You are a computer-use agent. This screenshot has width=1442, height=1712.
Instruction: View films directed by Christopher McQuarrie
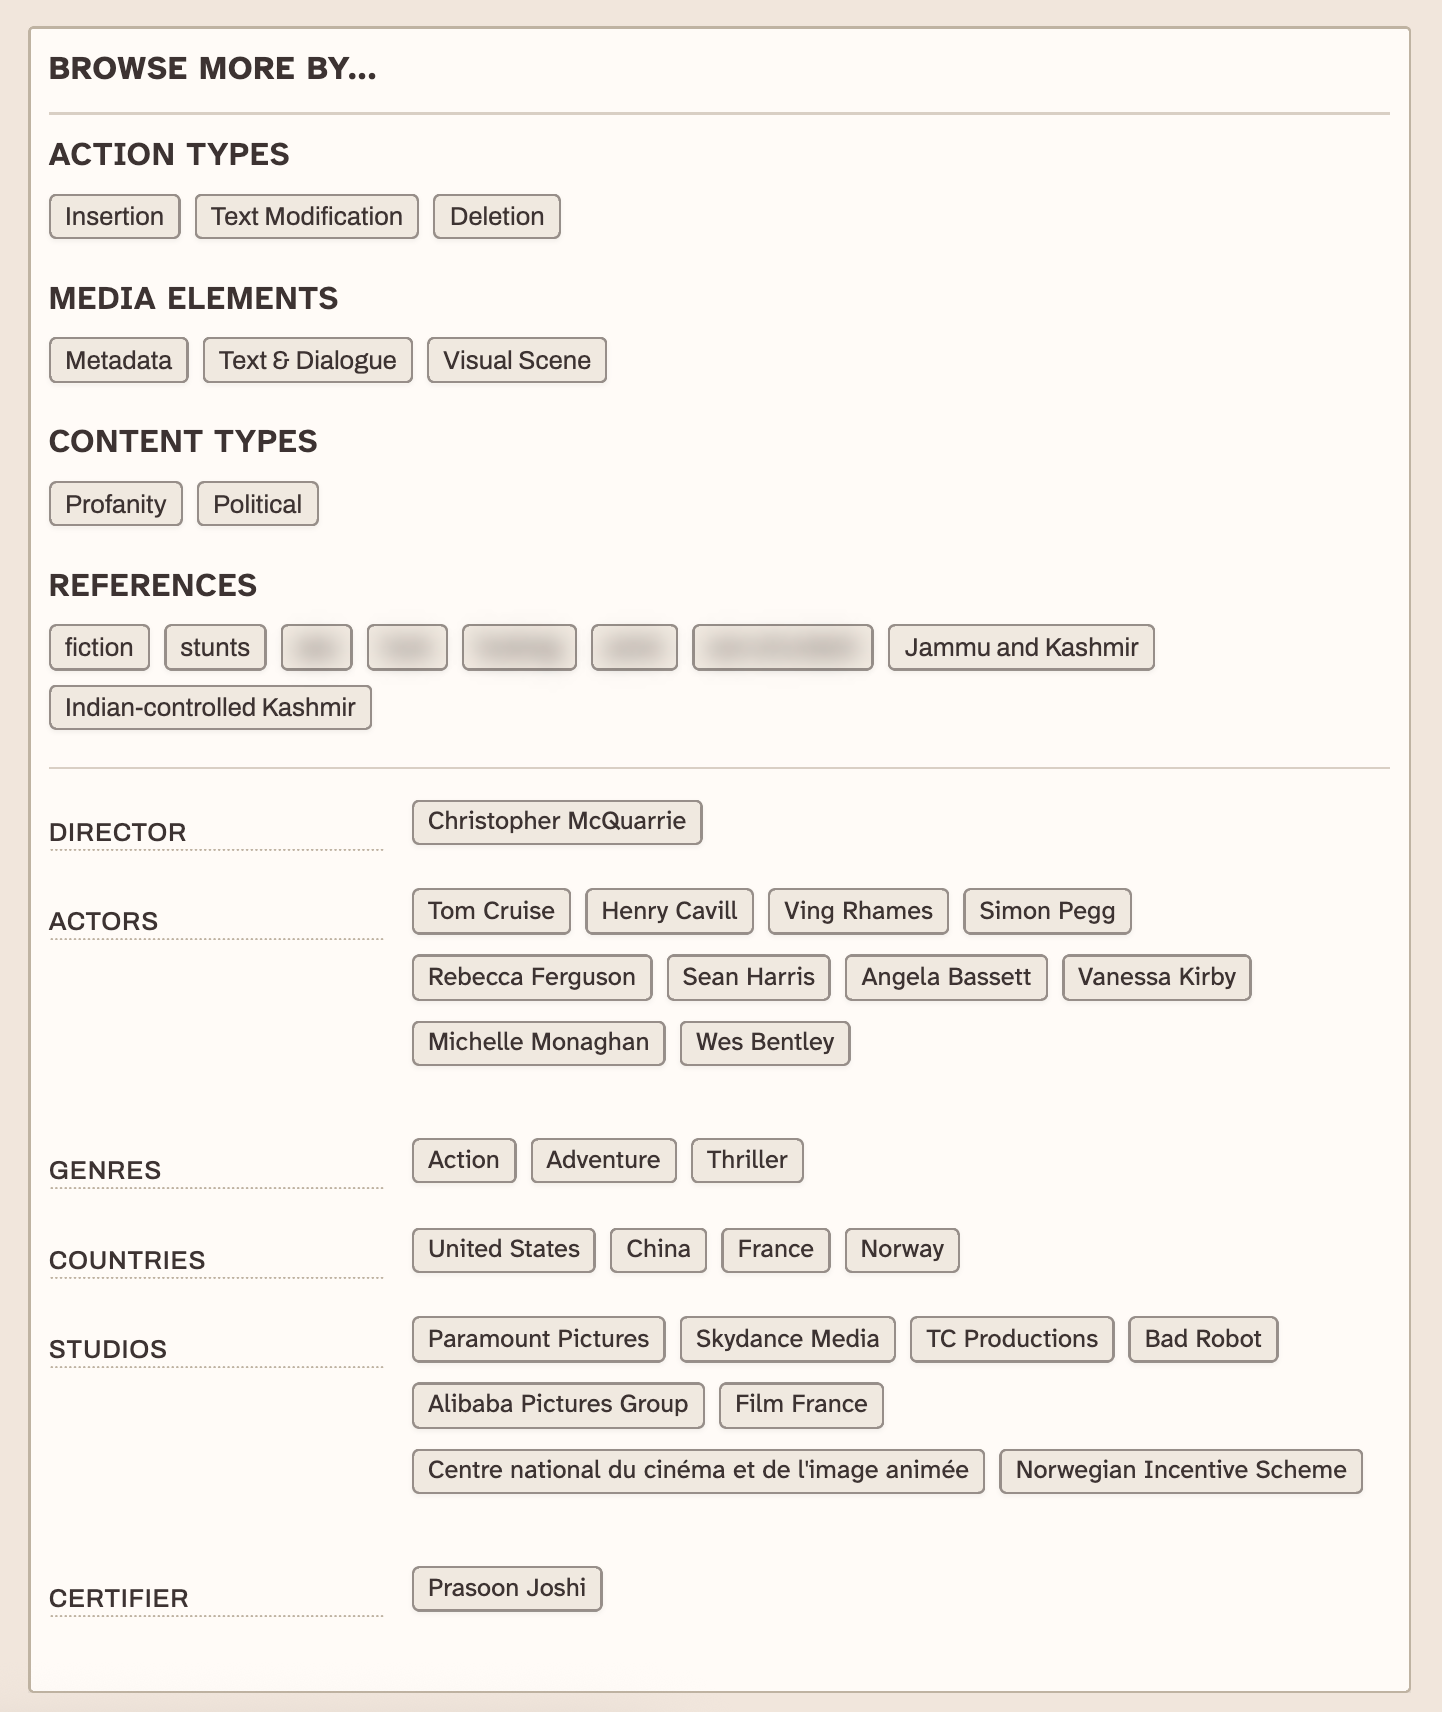pos(556,822)
